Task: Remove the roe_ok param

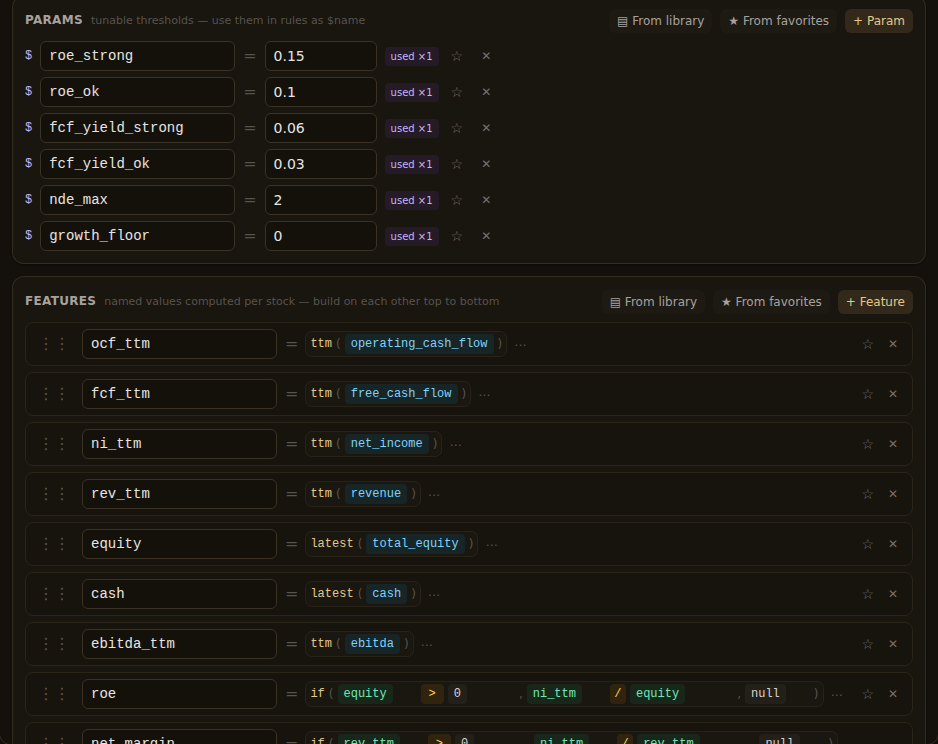Action: [486, 92]
